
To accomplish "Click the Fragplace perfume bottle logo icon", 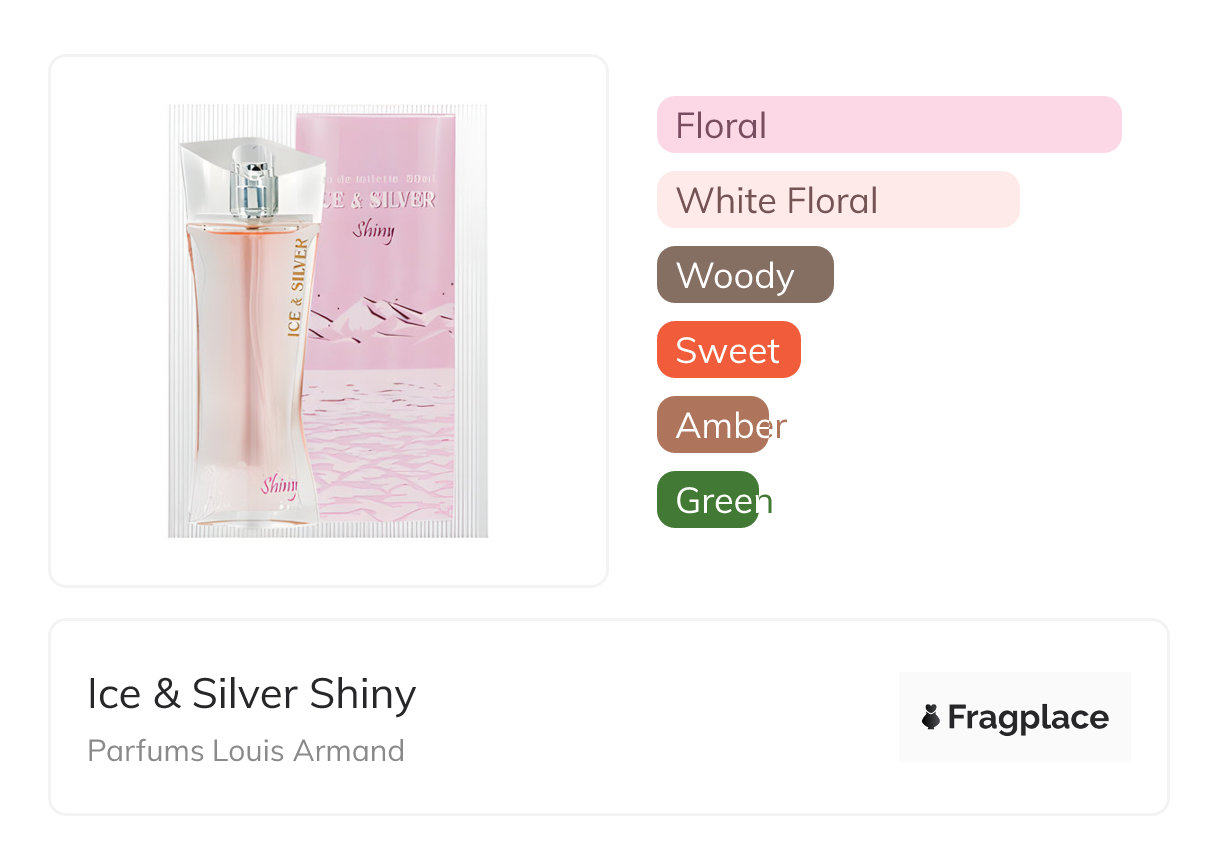I will [x=931, y=717].
